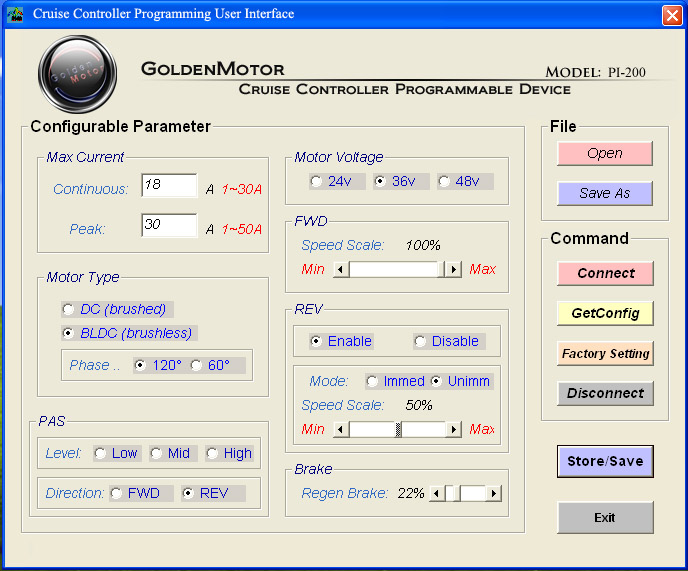Click the Regen Brake slider thumb

coord(457,493)
